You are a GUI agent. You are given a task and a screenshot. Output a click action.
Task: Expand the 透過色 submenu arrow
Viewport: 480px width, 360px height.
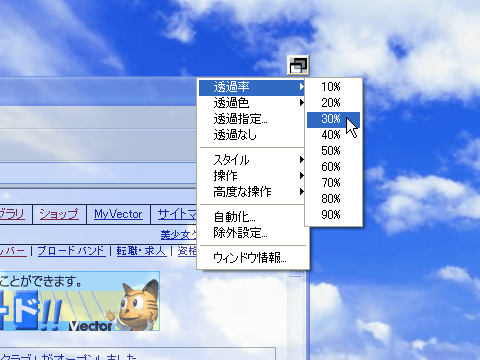pyautogui.click(x=302, y=103)
